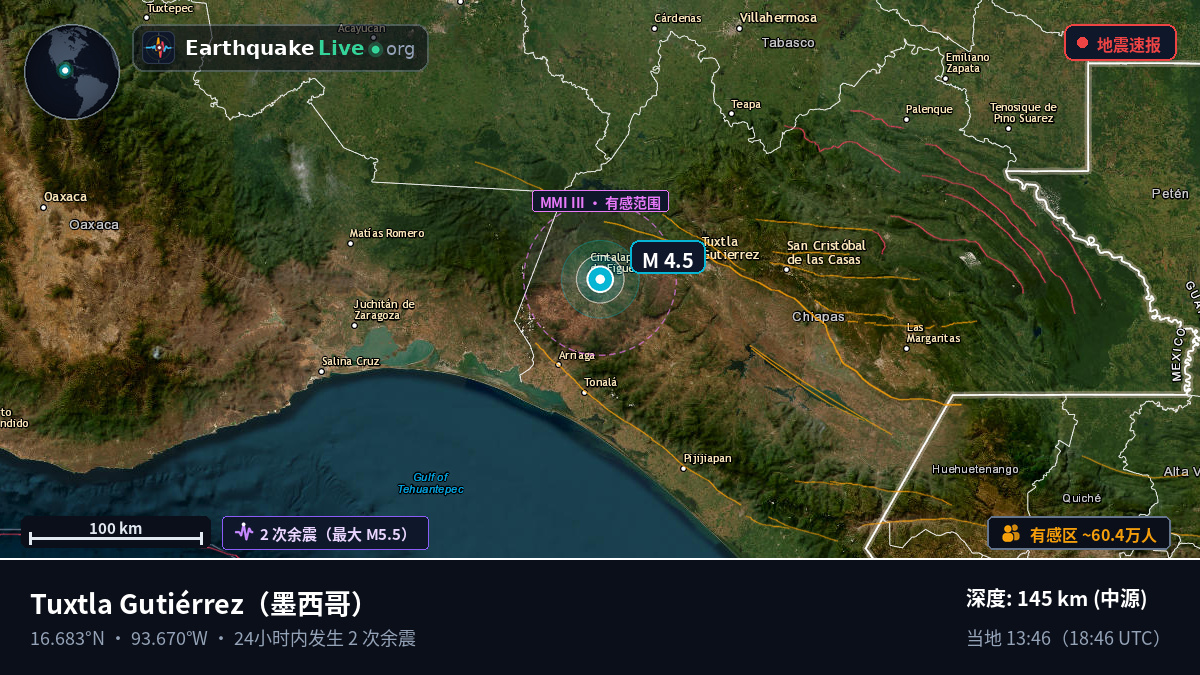Click the red 地震速报 alert badge
This screenshot has width=1200, height=675.
point(1120,44)
